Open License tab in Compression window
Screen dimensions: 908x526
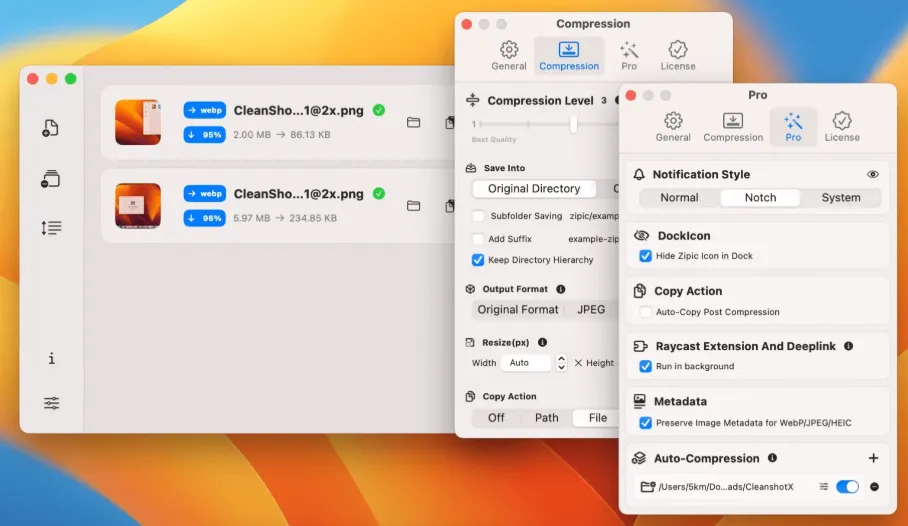pos(678,56)
